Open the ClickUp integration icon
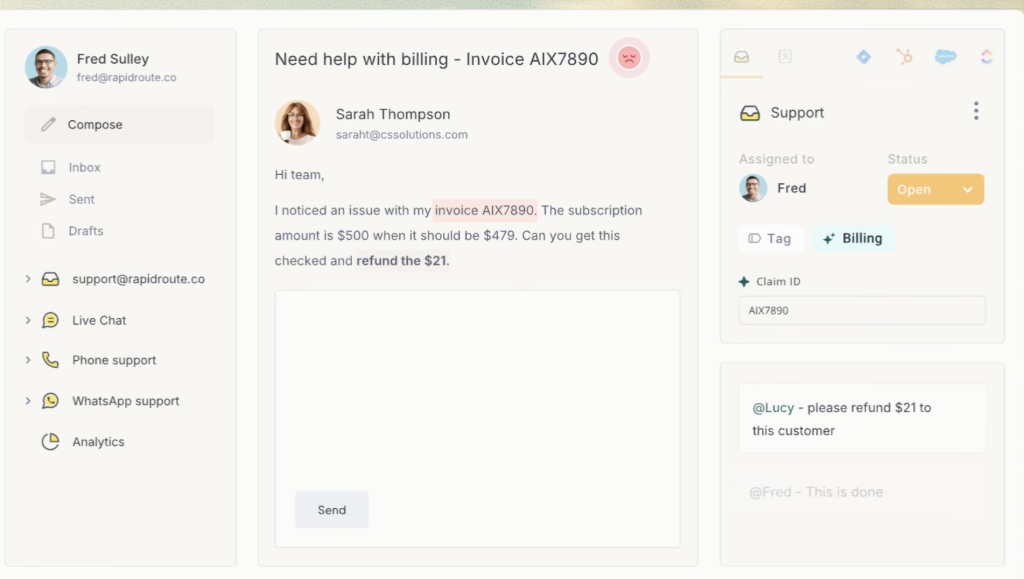Viewport: 1024px width, 579px height. (986, 57)
